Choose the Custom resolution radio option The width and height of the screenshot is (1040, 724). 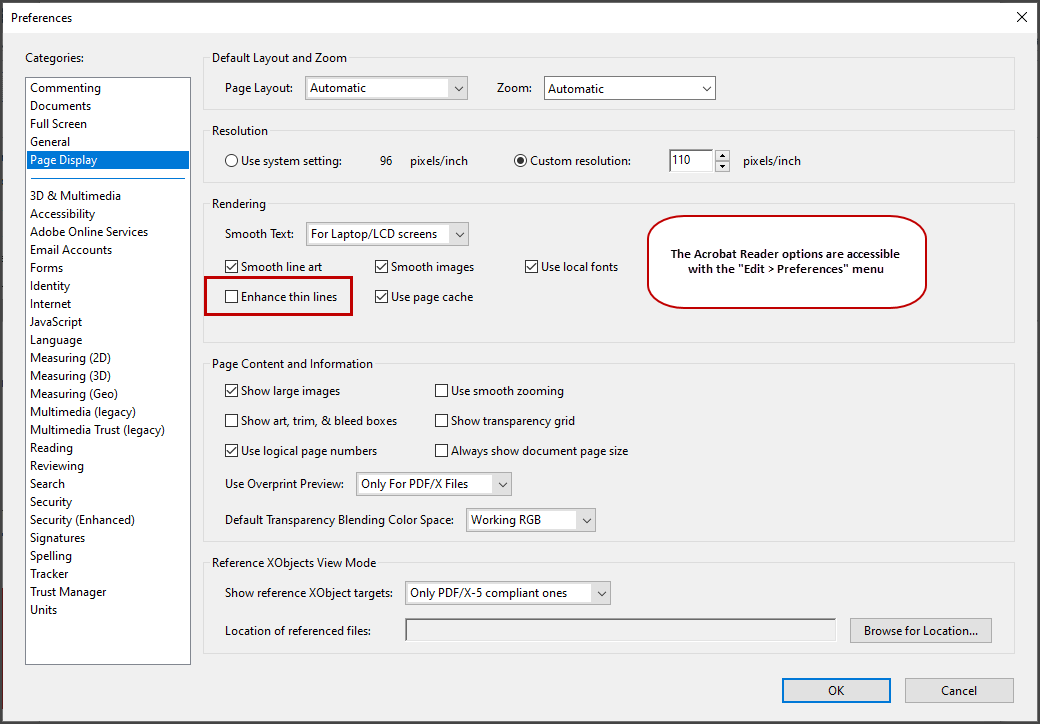(x=521, y=161)
